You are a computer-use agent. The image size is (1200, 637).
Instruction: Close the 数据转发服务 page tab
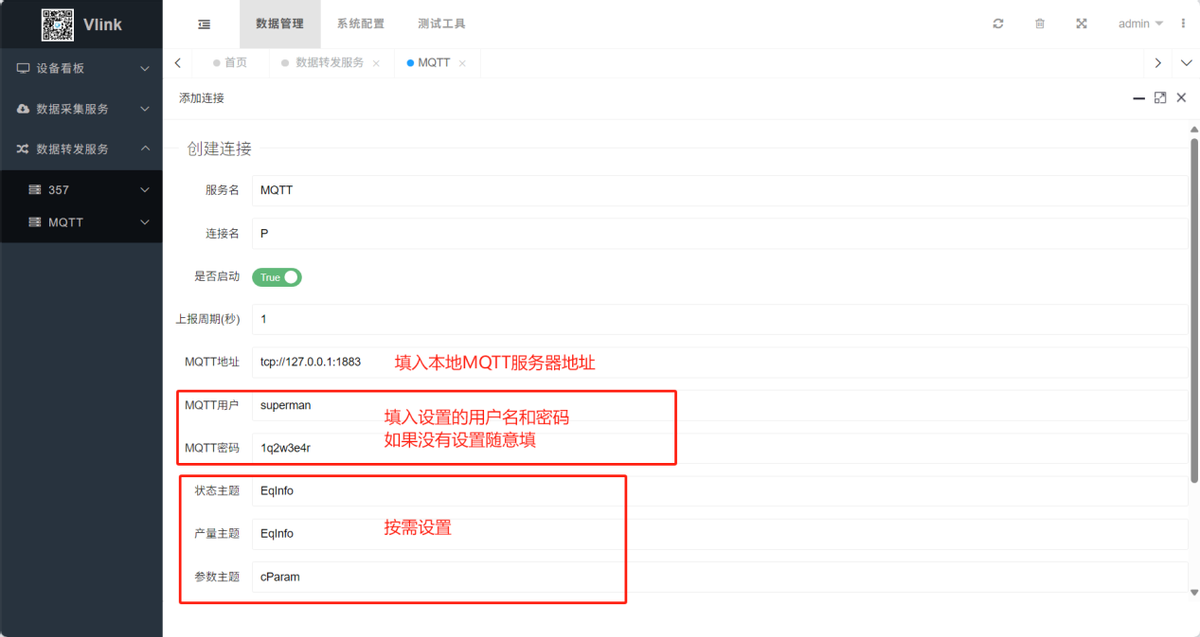376,63
